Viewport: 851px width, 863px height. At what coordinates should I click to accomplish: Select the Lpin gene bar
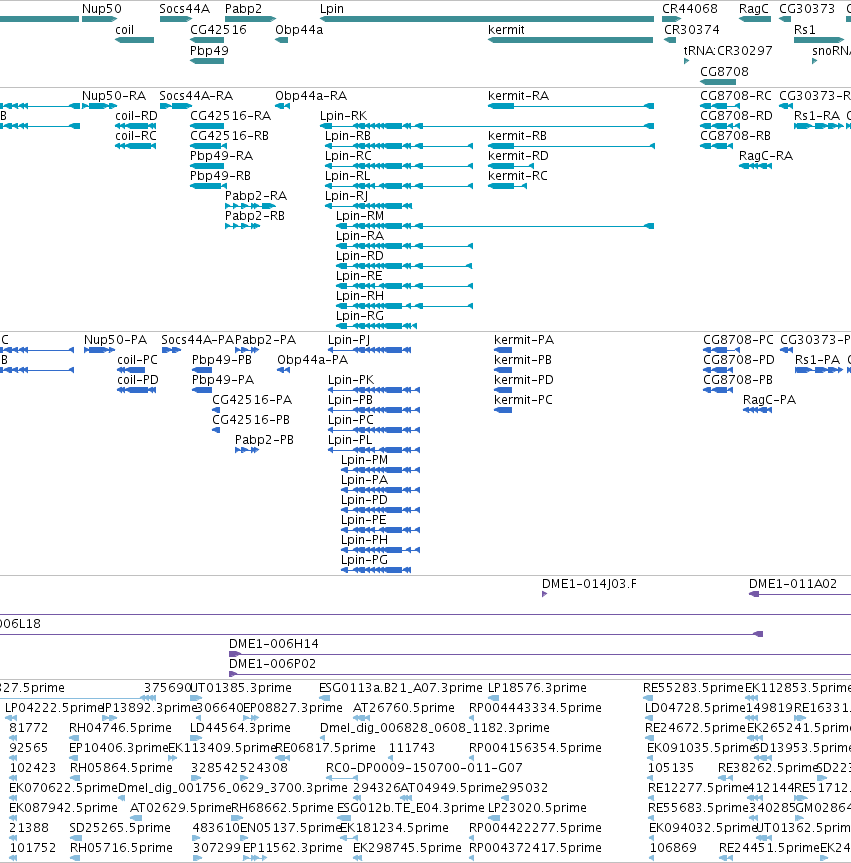(x=487, y=19)
